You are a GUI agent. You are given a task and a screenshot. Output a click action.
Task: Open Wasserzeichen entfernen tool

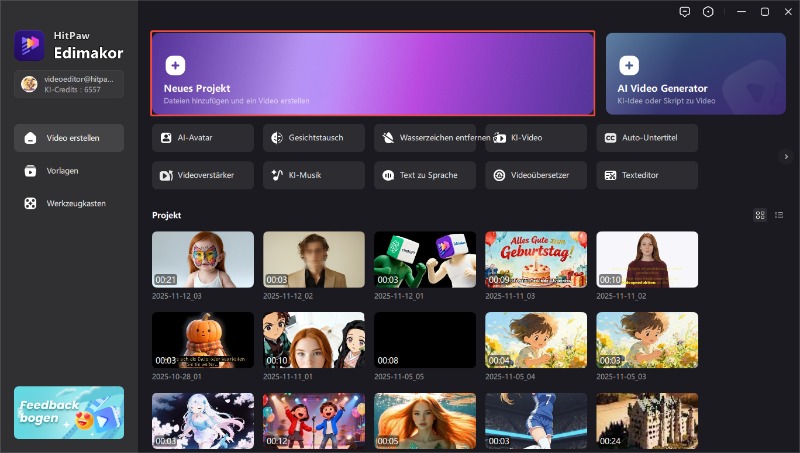pos(425,138)
